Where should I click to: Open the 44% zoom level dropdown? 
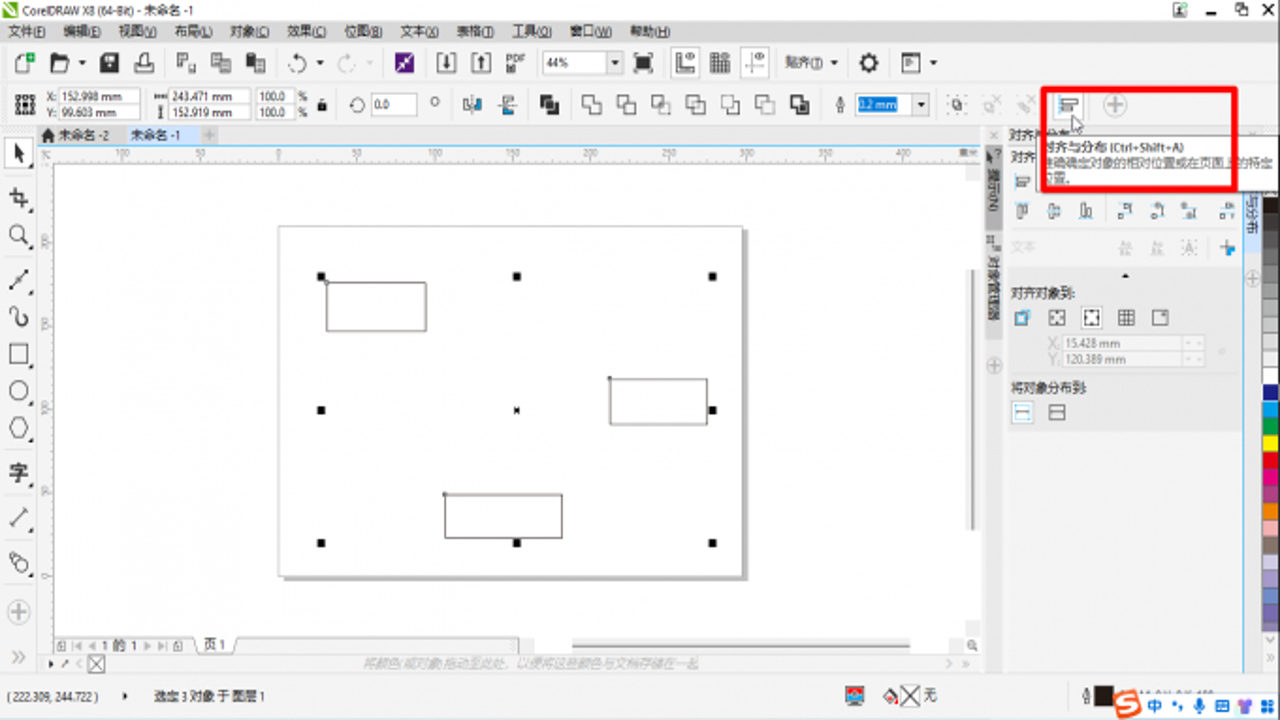click(614, 63)
